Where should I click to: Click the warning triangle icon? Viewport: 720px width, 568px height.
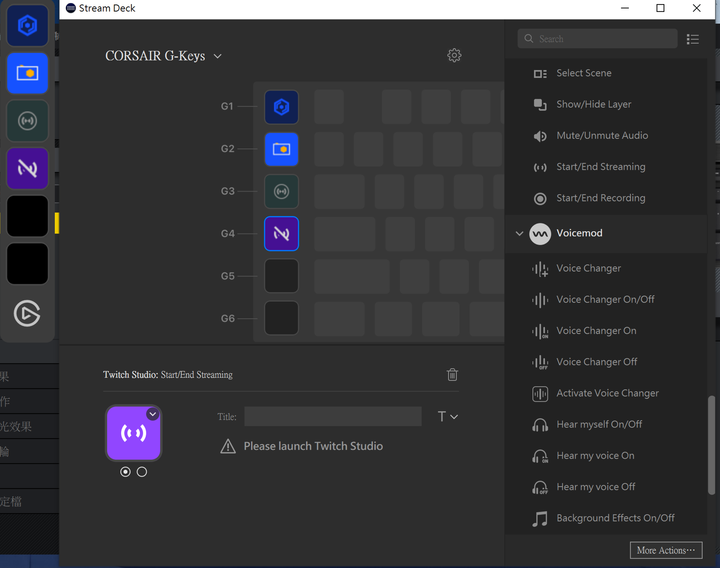pos(228,446)
